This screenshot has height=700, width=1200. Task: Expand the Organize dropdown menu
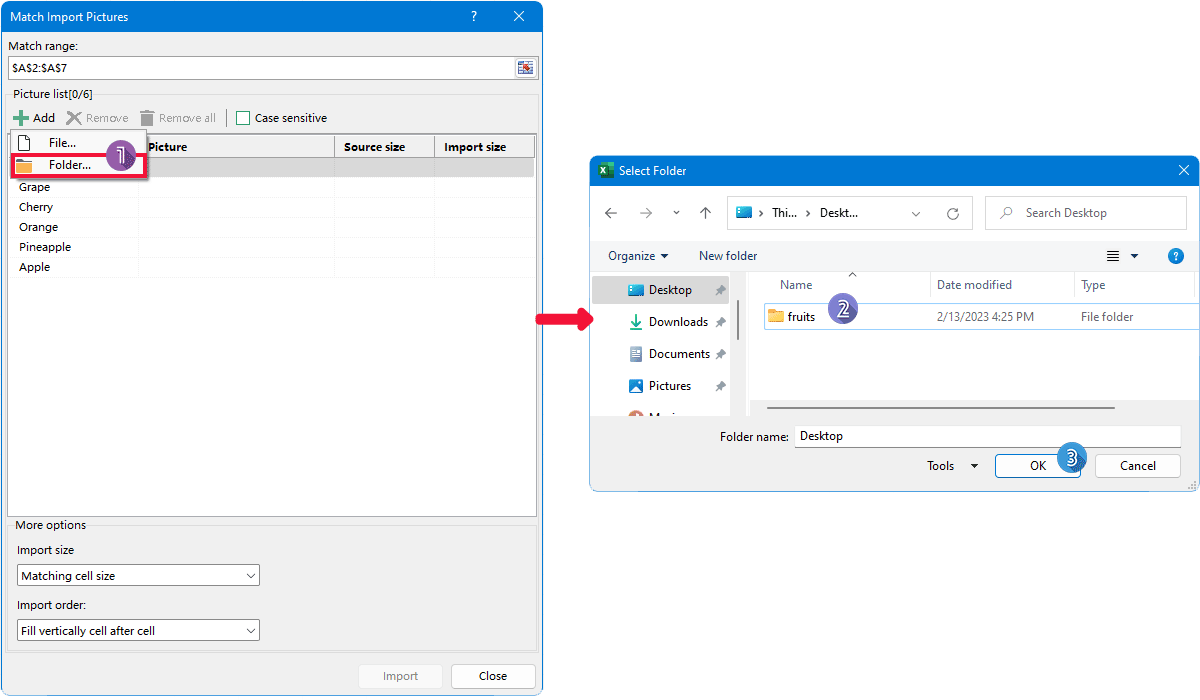pyautogui.click(x=636, y=256)
